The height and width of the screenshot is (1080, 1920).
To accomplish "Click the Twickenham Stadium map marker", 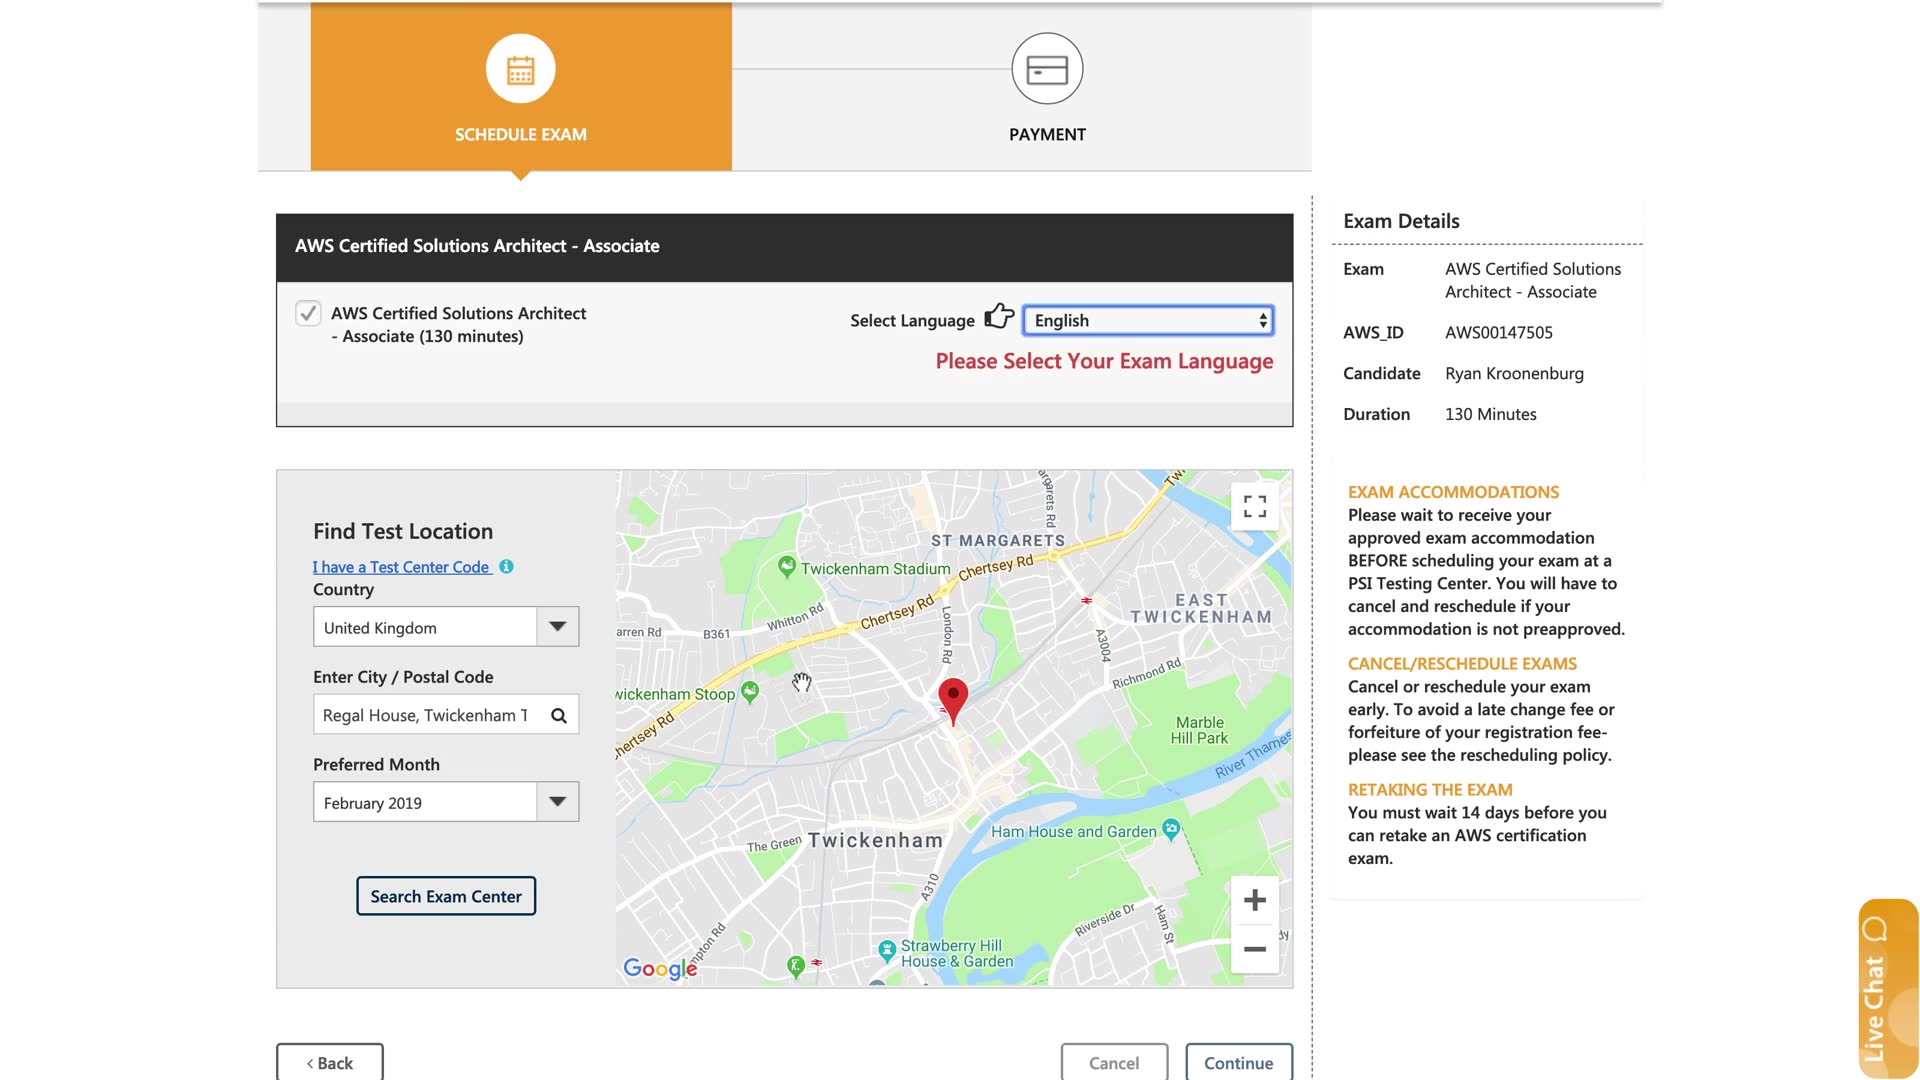I will (787, 567).
